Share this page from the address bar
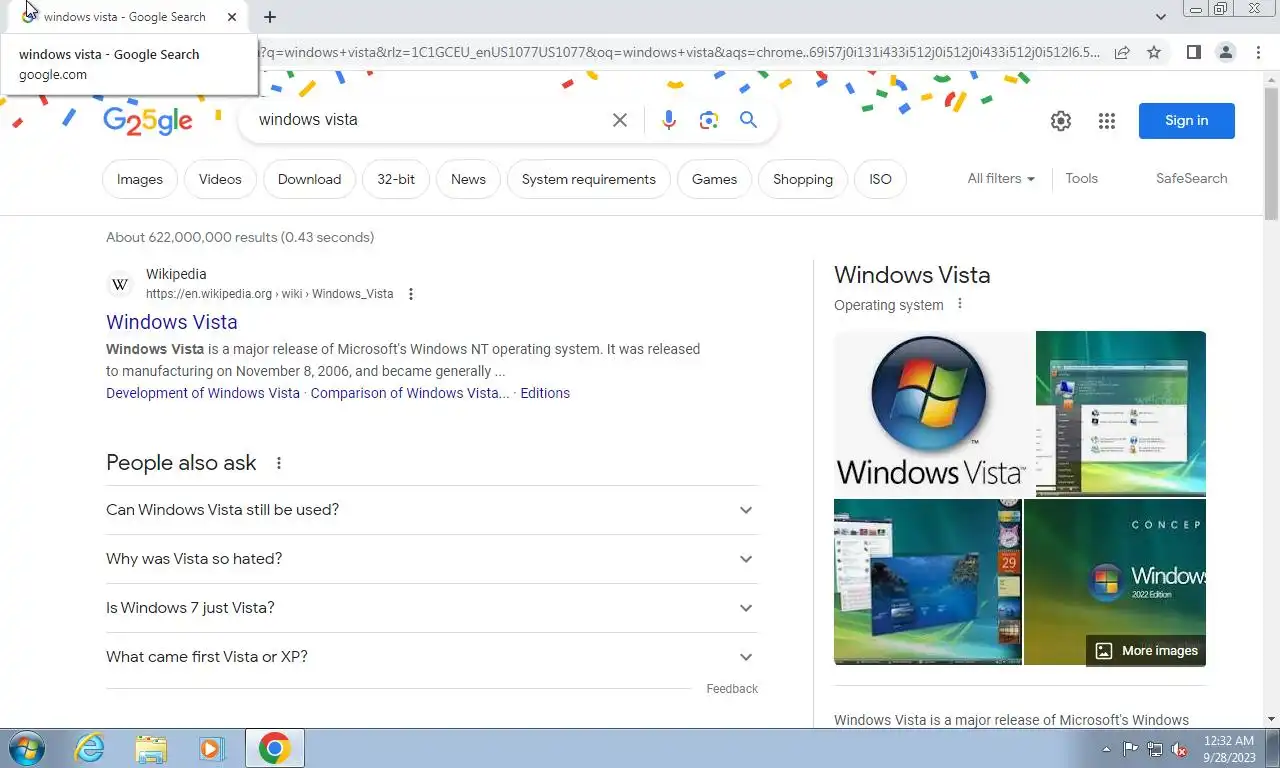The image size is (1280, 768). click(1122, 52)
